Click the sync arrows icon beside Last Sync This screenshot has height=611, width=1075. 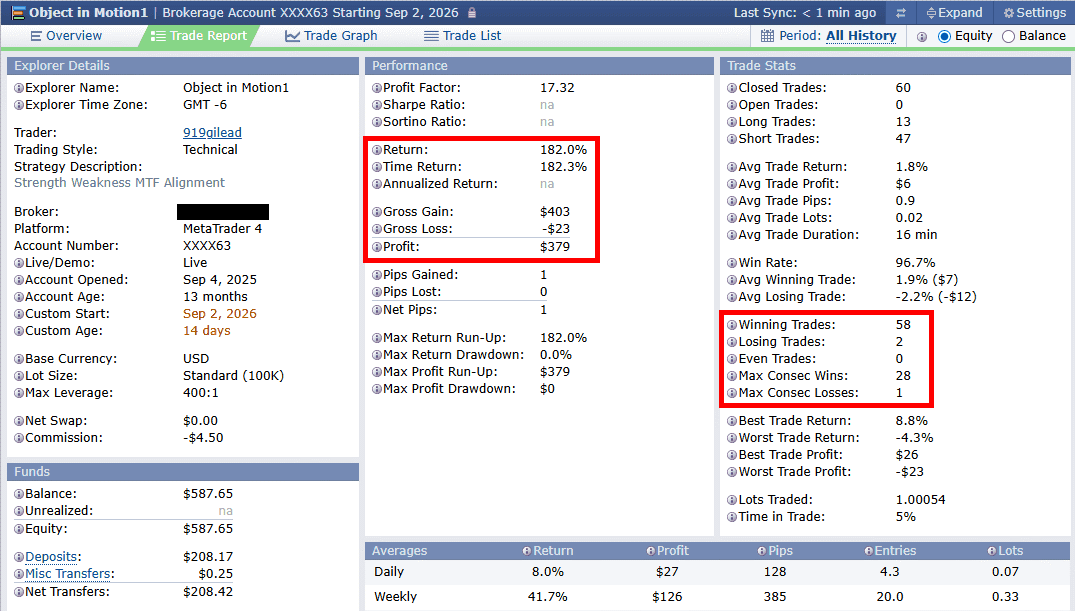click(x=901, y=13)
